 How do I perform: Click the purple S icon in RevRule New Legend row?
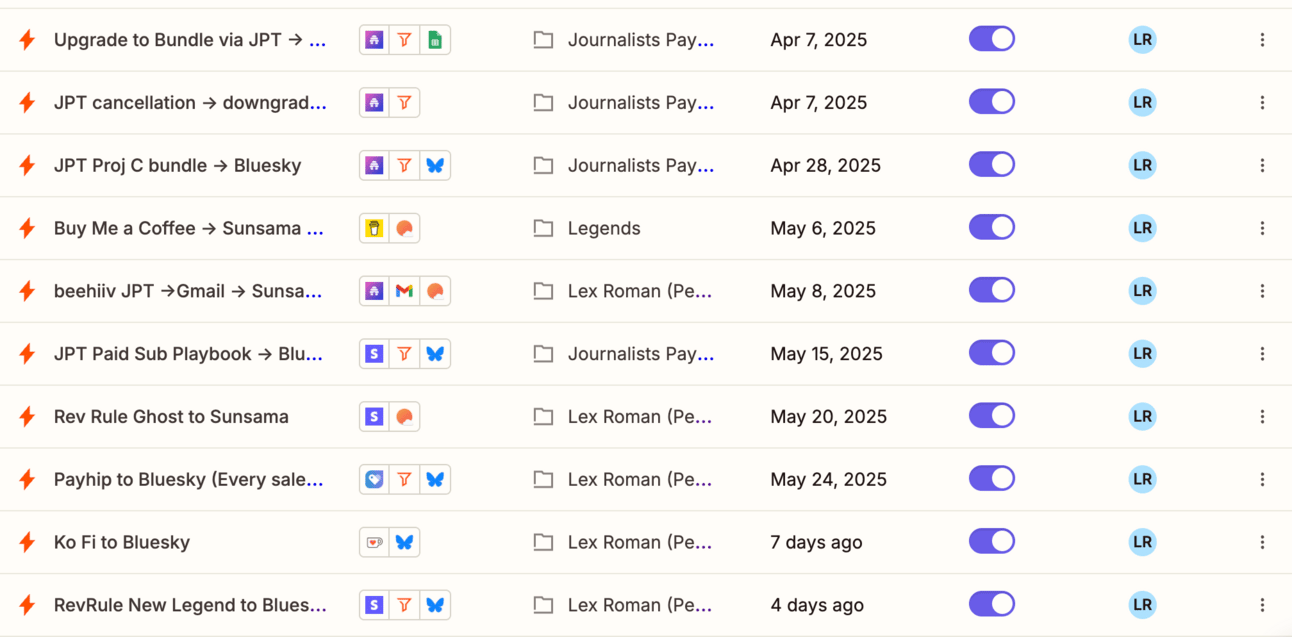[374, 605]
